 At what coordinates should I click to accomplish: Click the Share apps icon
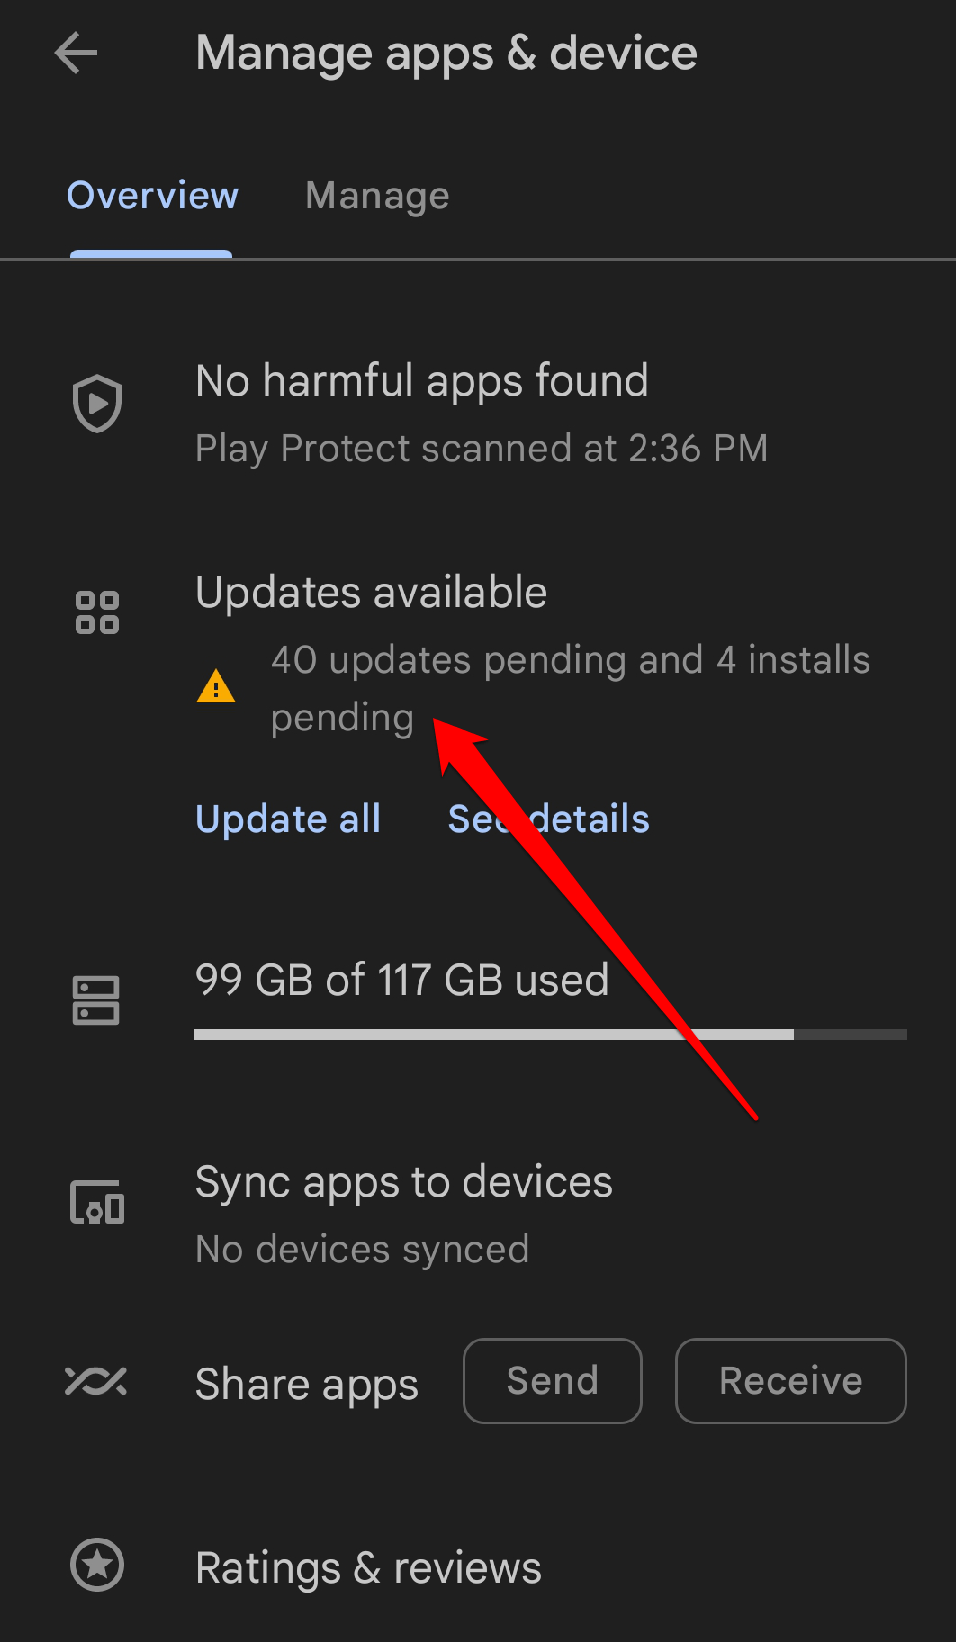[95, 1382]
